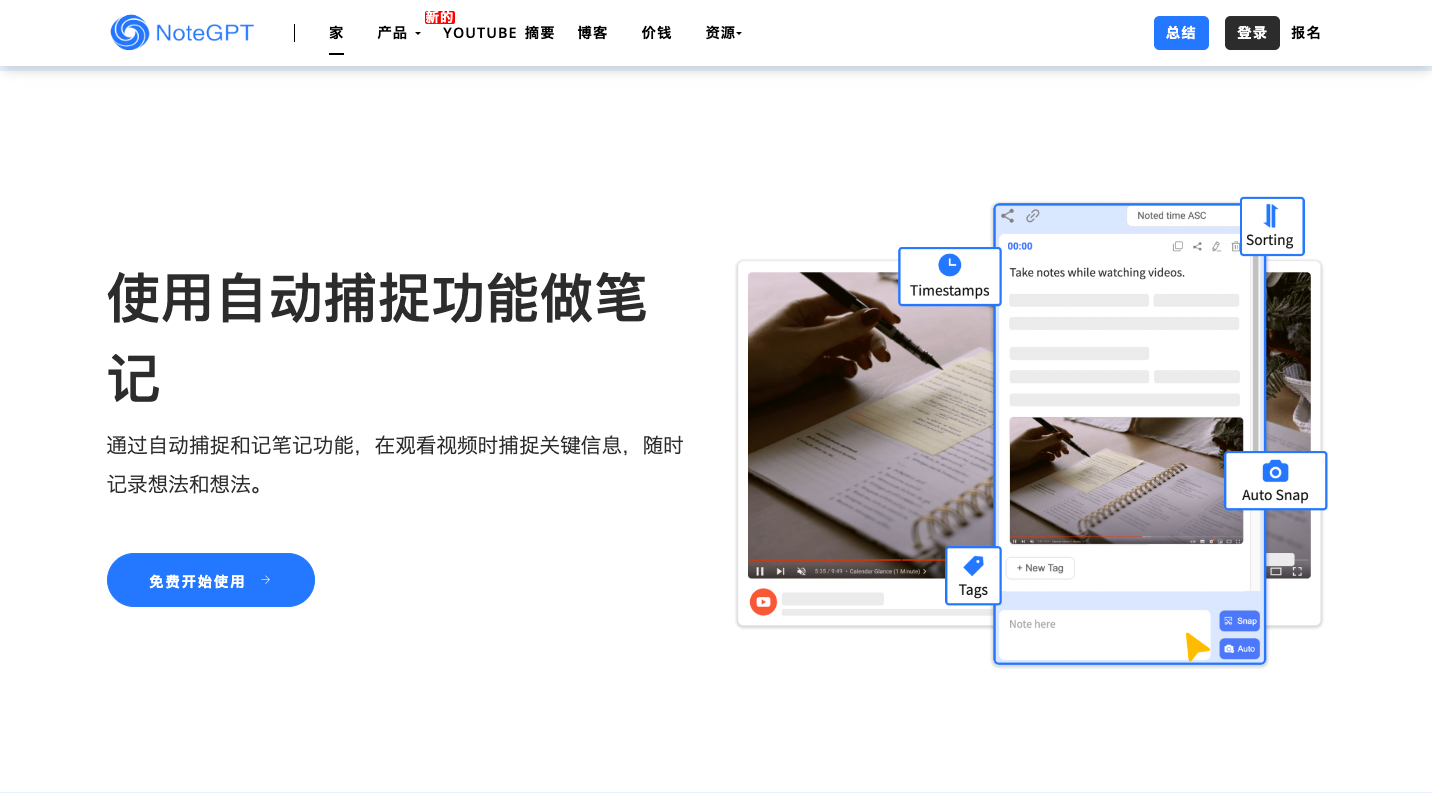Toggle fullscreen on the video player
This screenshot has height=793, width=1432.
pyautogui.click(x=1297, y=571)
